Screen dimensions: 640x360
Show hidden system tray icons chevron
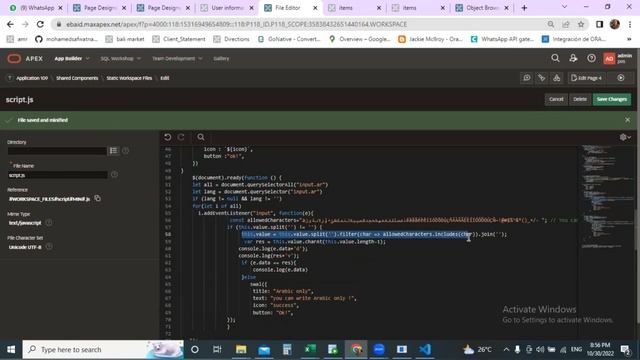[506, 350]
